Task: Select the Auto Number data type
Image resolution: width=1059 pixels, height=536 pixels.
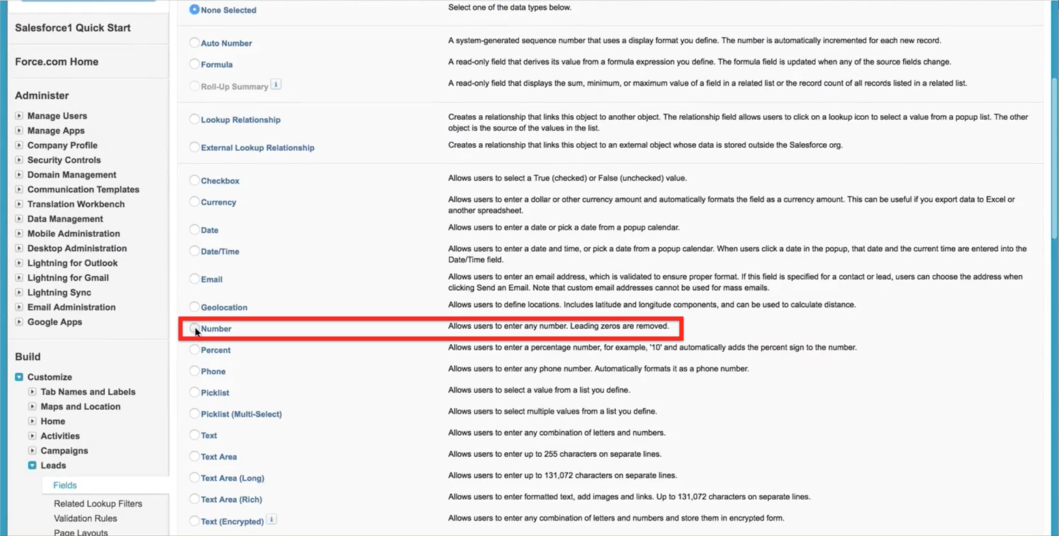Action: tap(195, 43)
